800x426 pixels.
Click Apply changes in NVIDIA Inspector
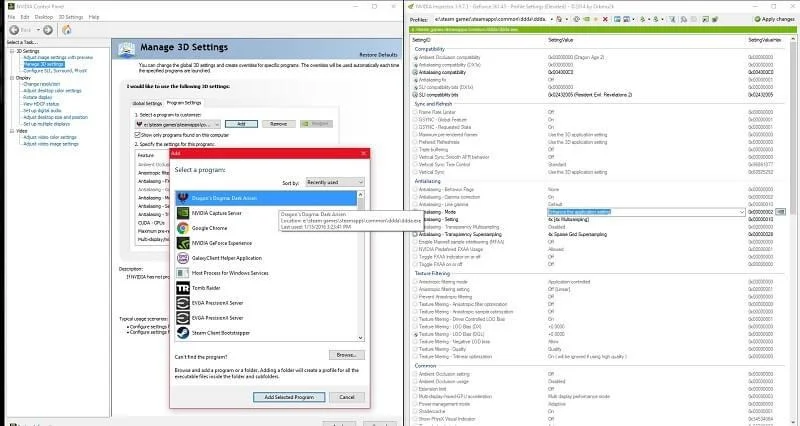774,19
